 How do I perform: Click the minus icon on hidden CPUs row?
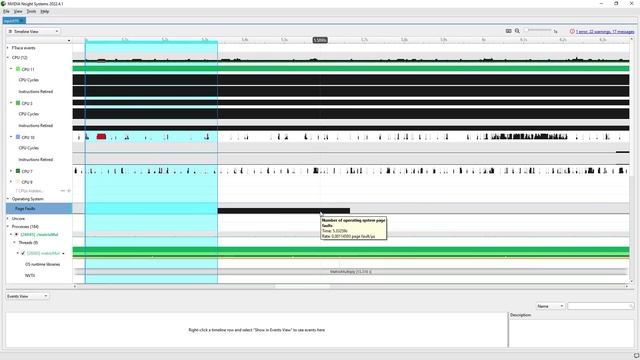[x=62, y=191]
